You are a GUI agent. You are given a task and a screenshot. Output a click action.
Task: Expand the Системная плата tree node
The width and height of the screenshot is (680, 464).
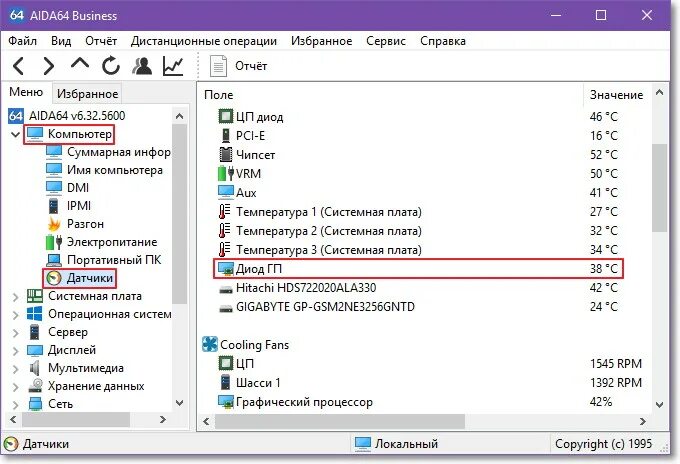coord(16,297)
